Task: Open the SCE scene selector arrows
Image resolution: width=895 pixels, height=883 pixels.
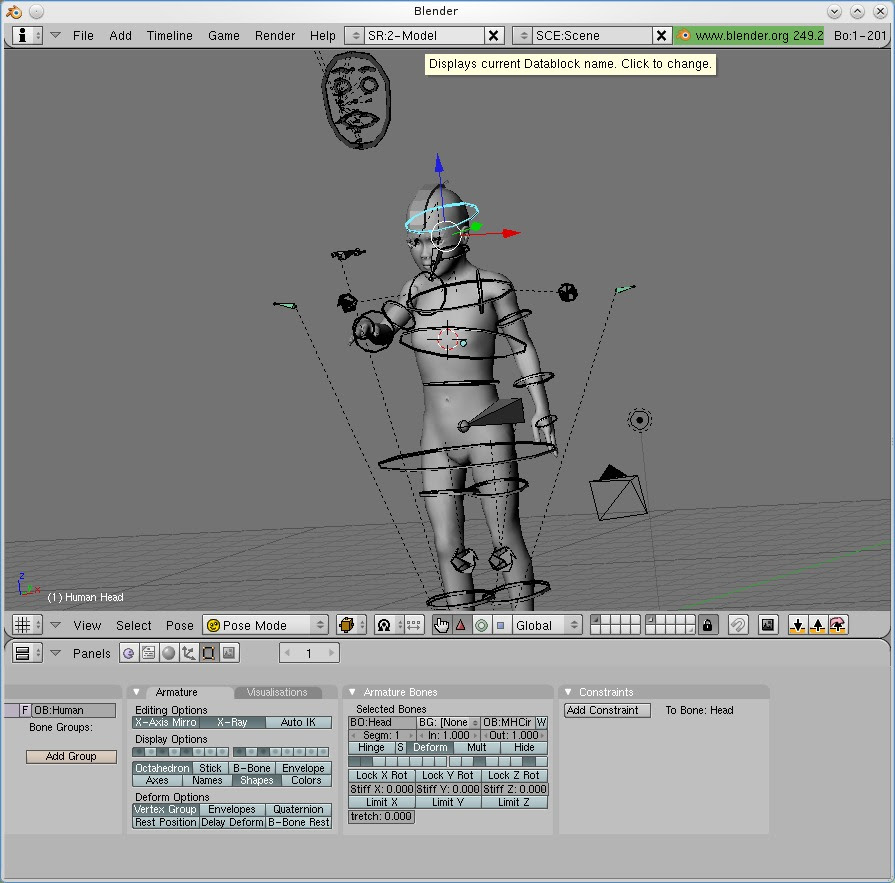Action: pos(523,35)
